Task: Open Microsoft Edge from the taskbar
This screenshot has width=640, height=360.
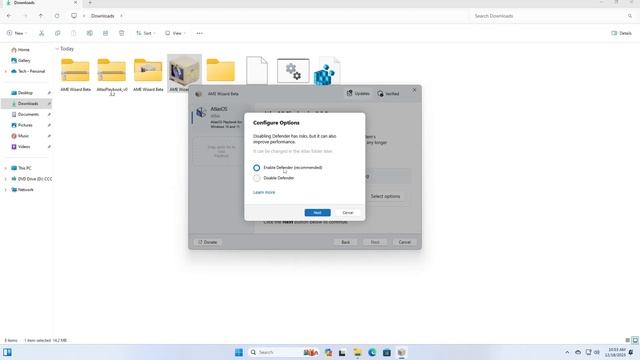Action: coord(372,352)
